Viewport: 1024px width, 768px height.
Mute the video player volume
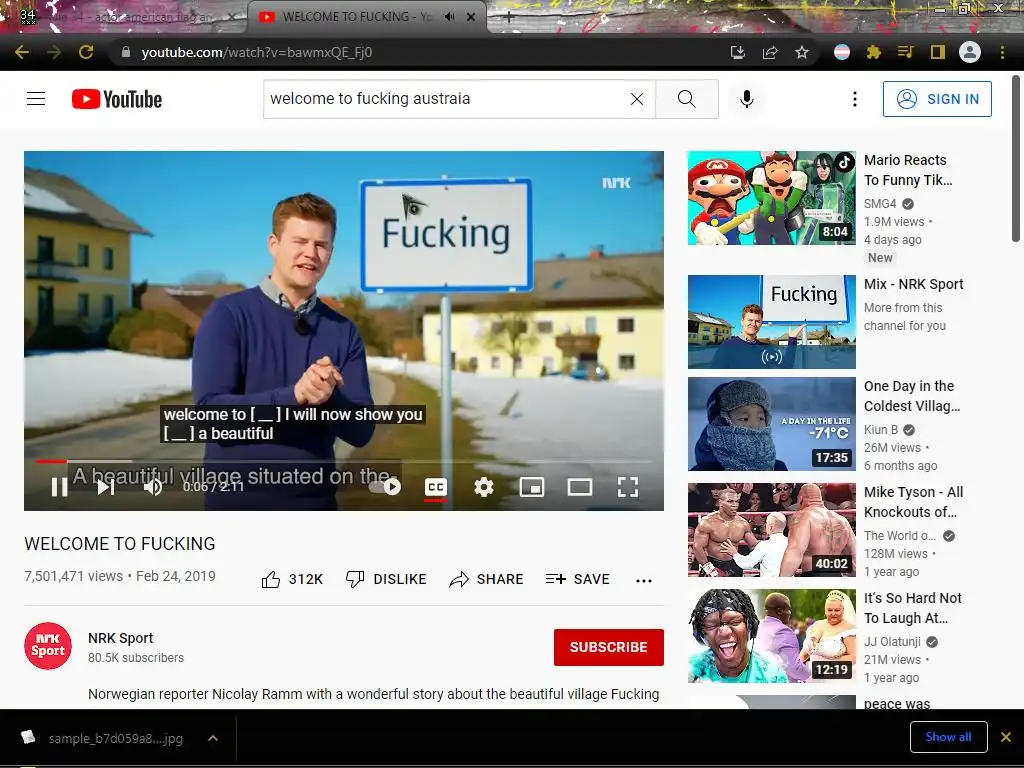153,487
